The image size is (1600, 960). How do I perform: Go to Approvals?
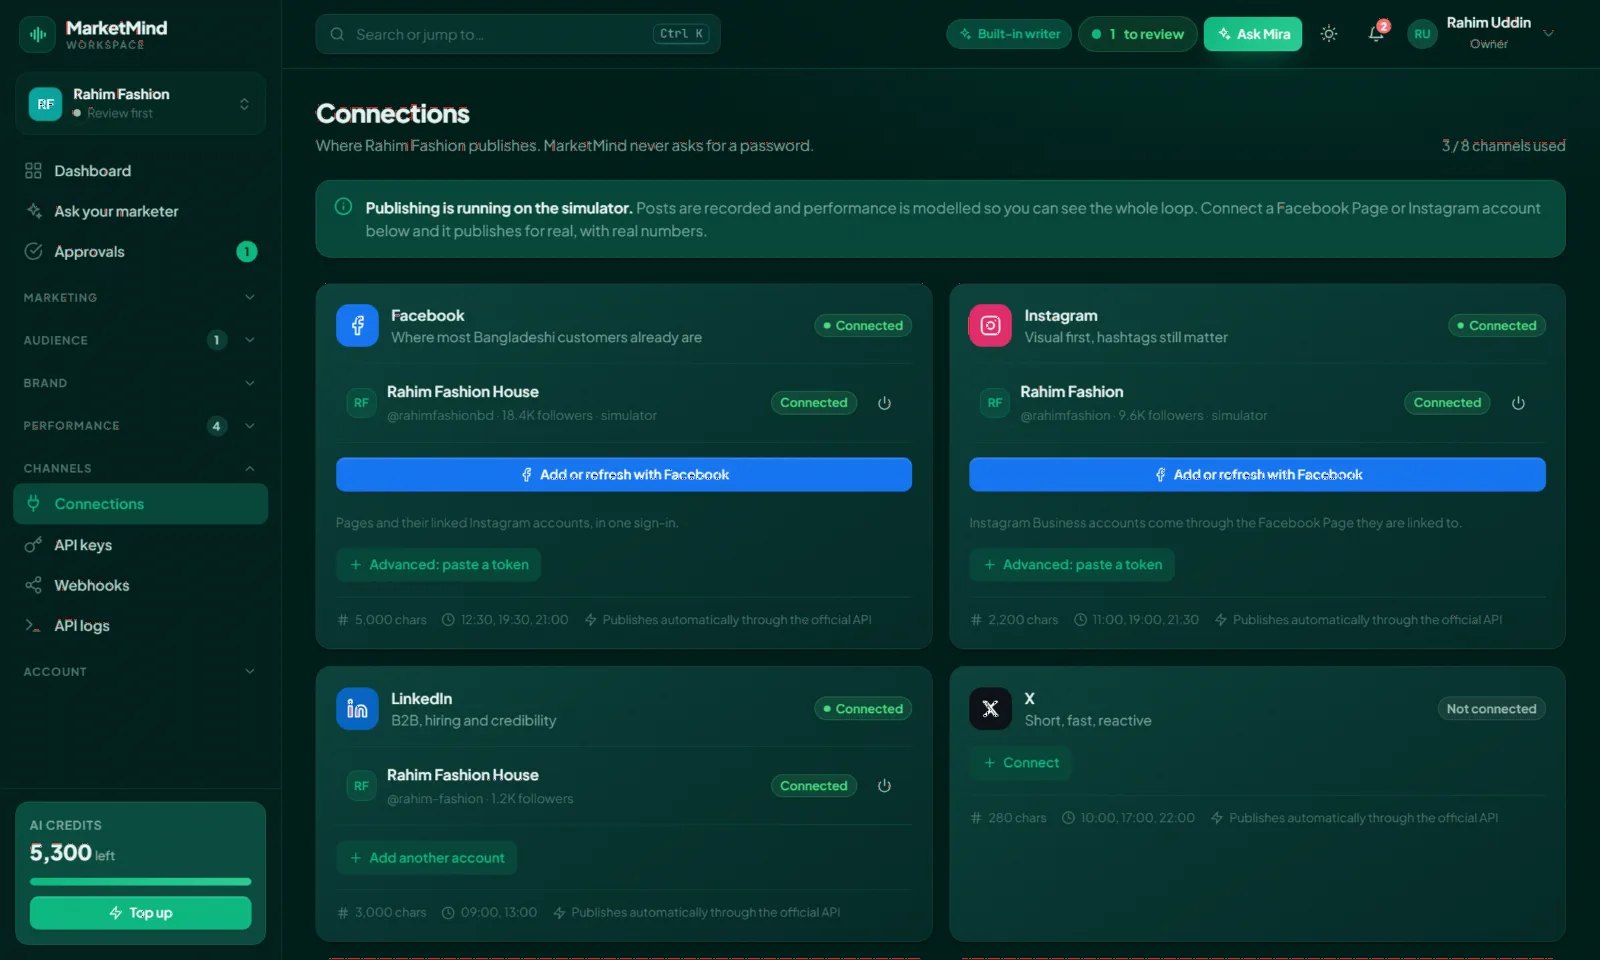(x=140, y=252)
